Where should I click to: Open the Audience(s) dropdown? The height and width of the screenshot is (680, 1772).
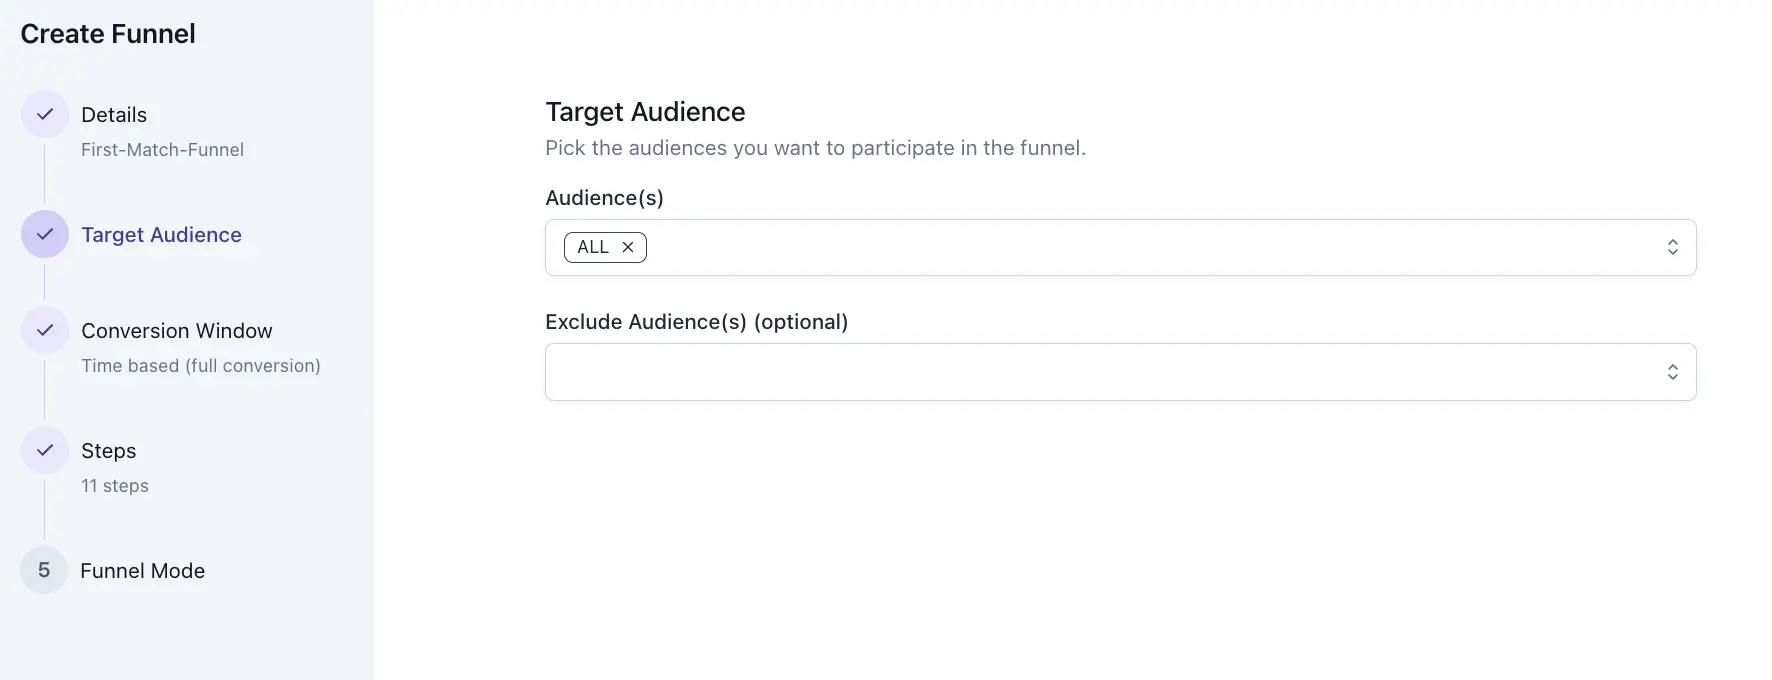(x=1100, y=246)
